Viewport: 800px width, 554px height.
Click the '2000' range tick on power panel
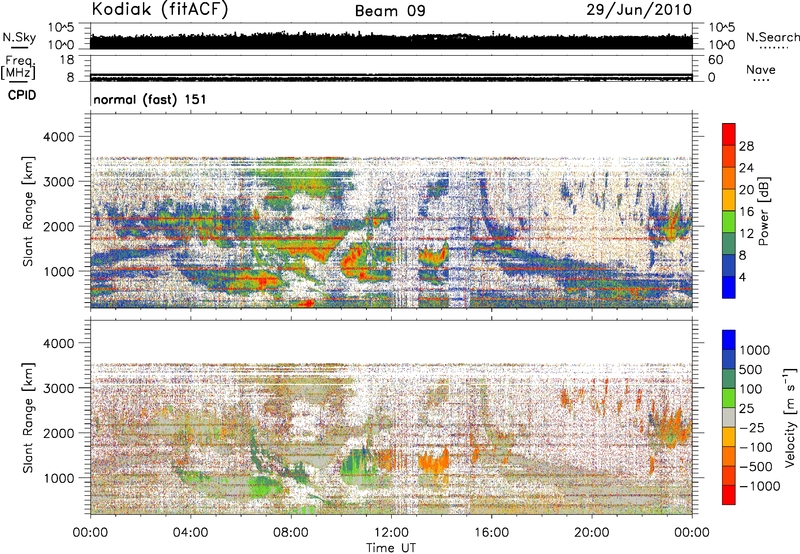coord(61,226)
